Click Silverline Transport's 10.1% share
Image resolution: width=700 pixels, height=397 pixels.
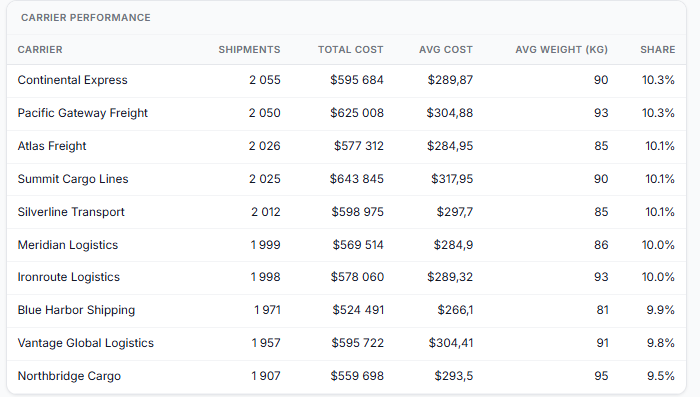coord(660,212)
